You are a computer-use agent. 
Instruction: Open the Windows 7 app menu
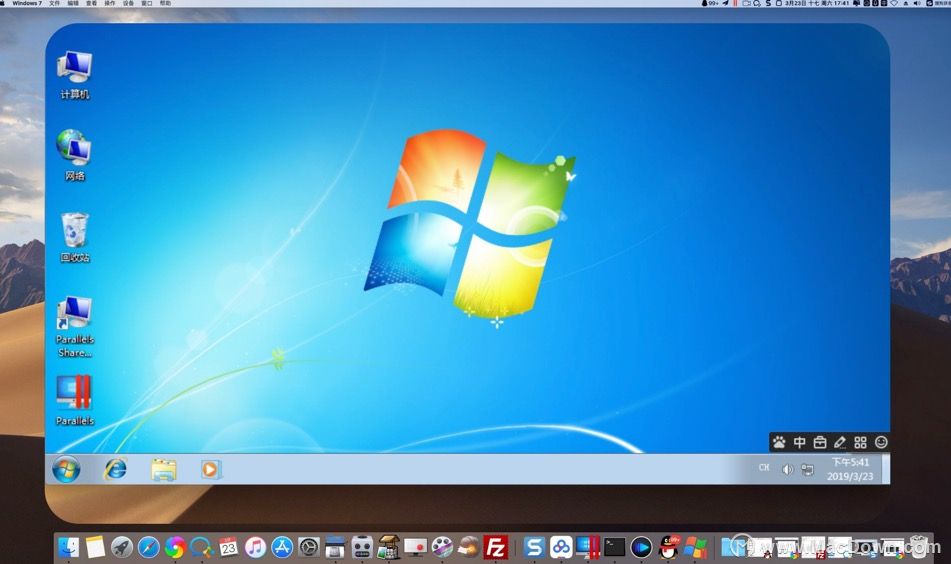point(27,3)
